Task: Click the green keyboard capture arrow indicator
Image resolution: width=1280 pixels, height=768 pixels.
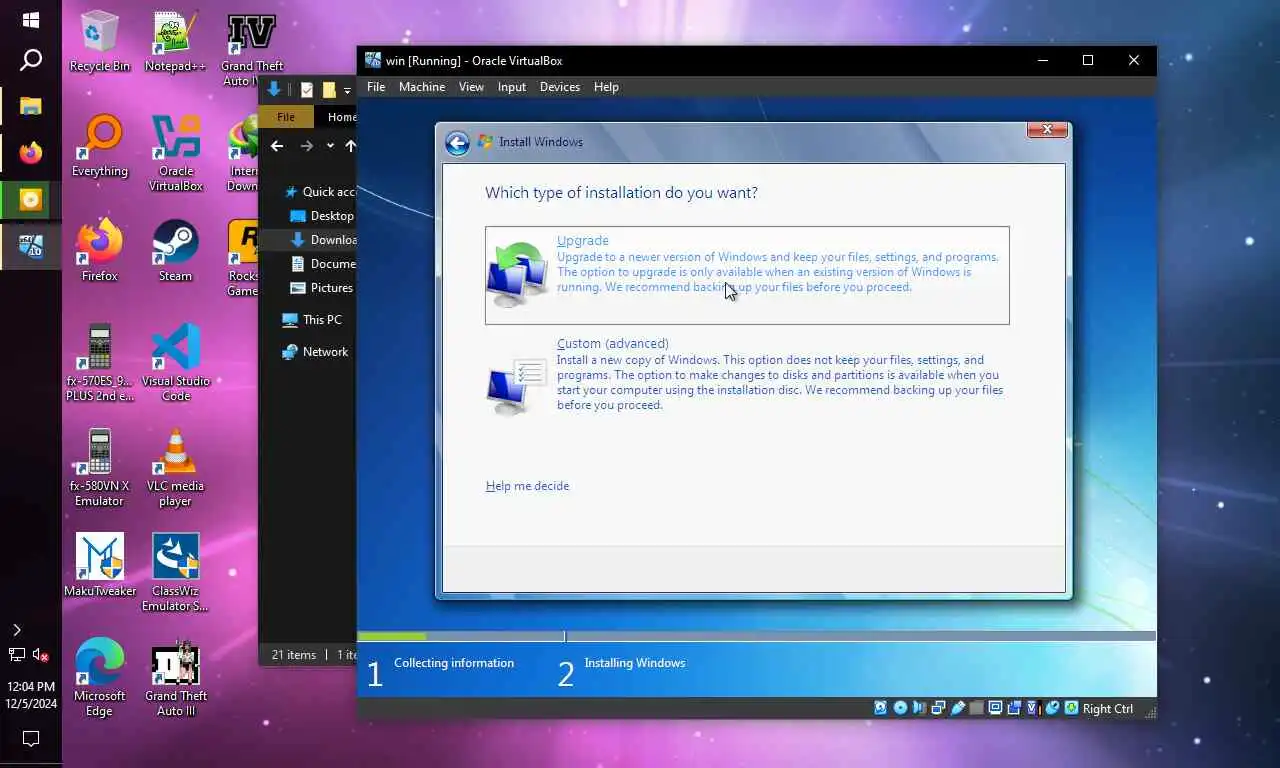Action: pos(1071,708)
